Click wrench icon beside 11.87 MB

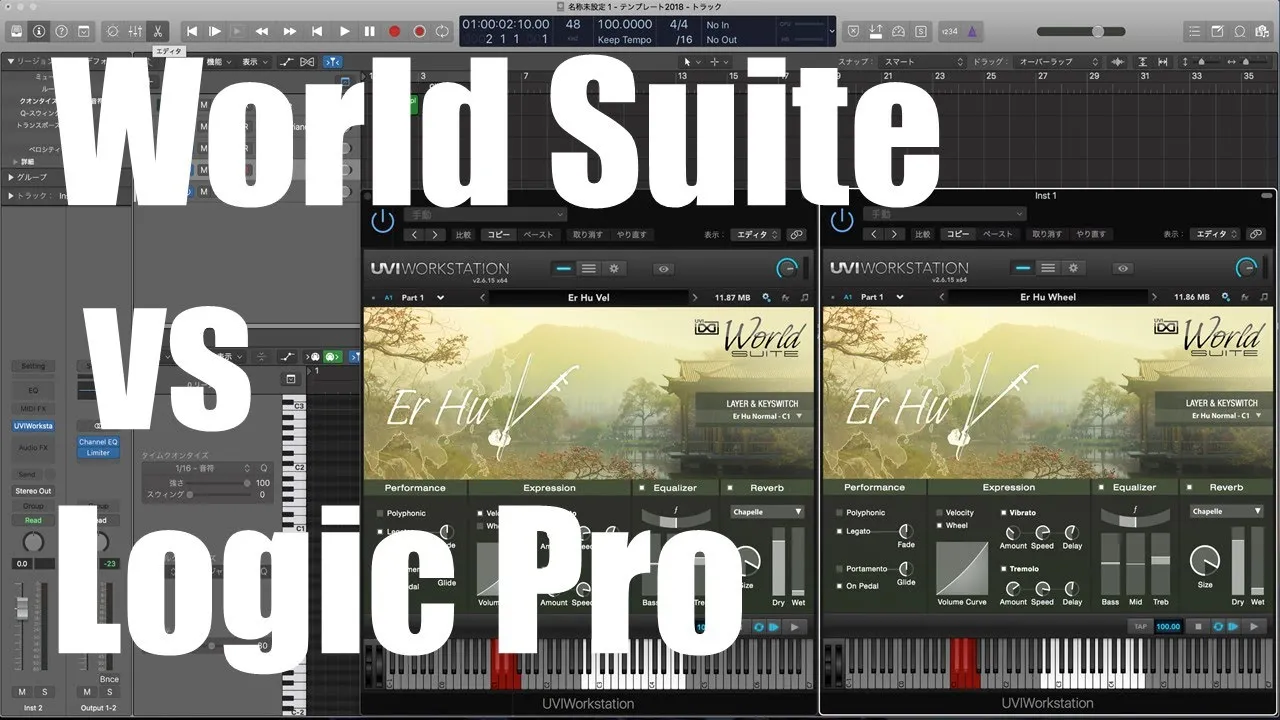(x=766, y=297)
